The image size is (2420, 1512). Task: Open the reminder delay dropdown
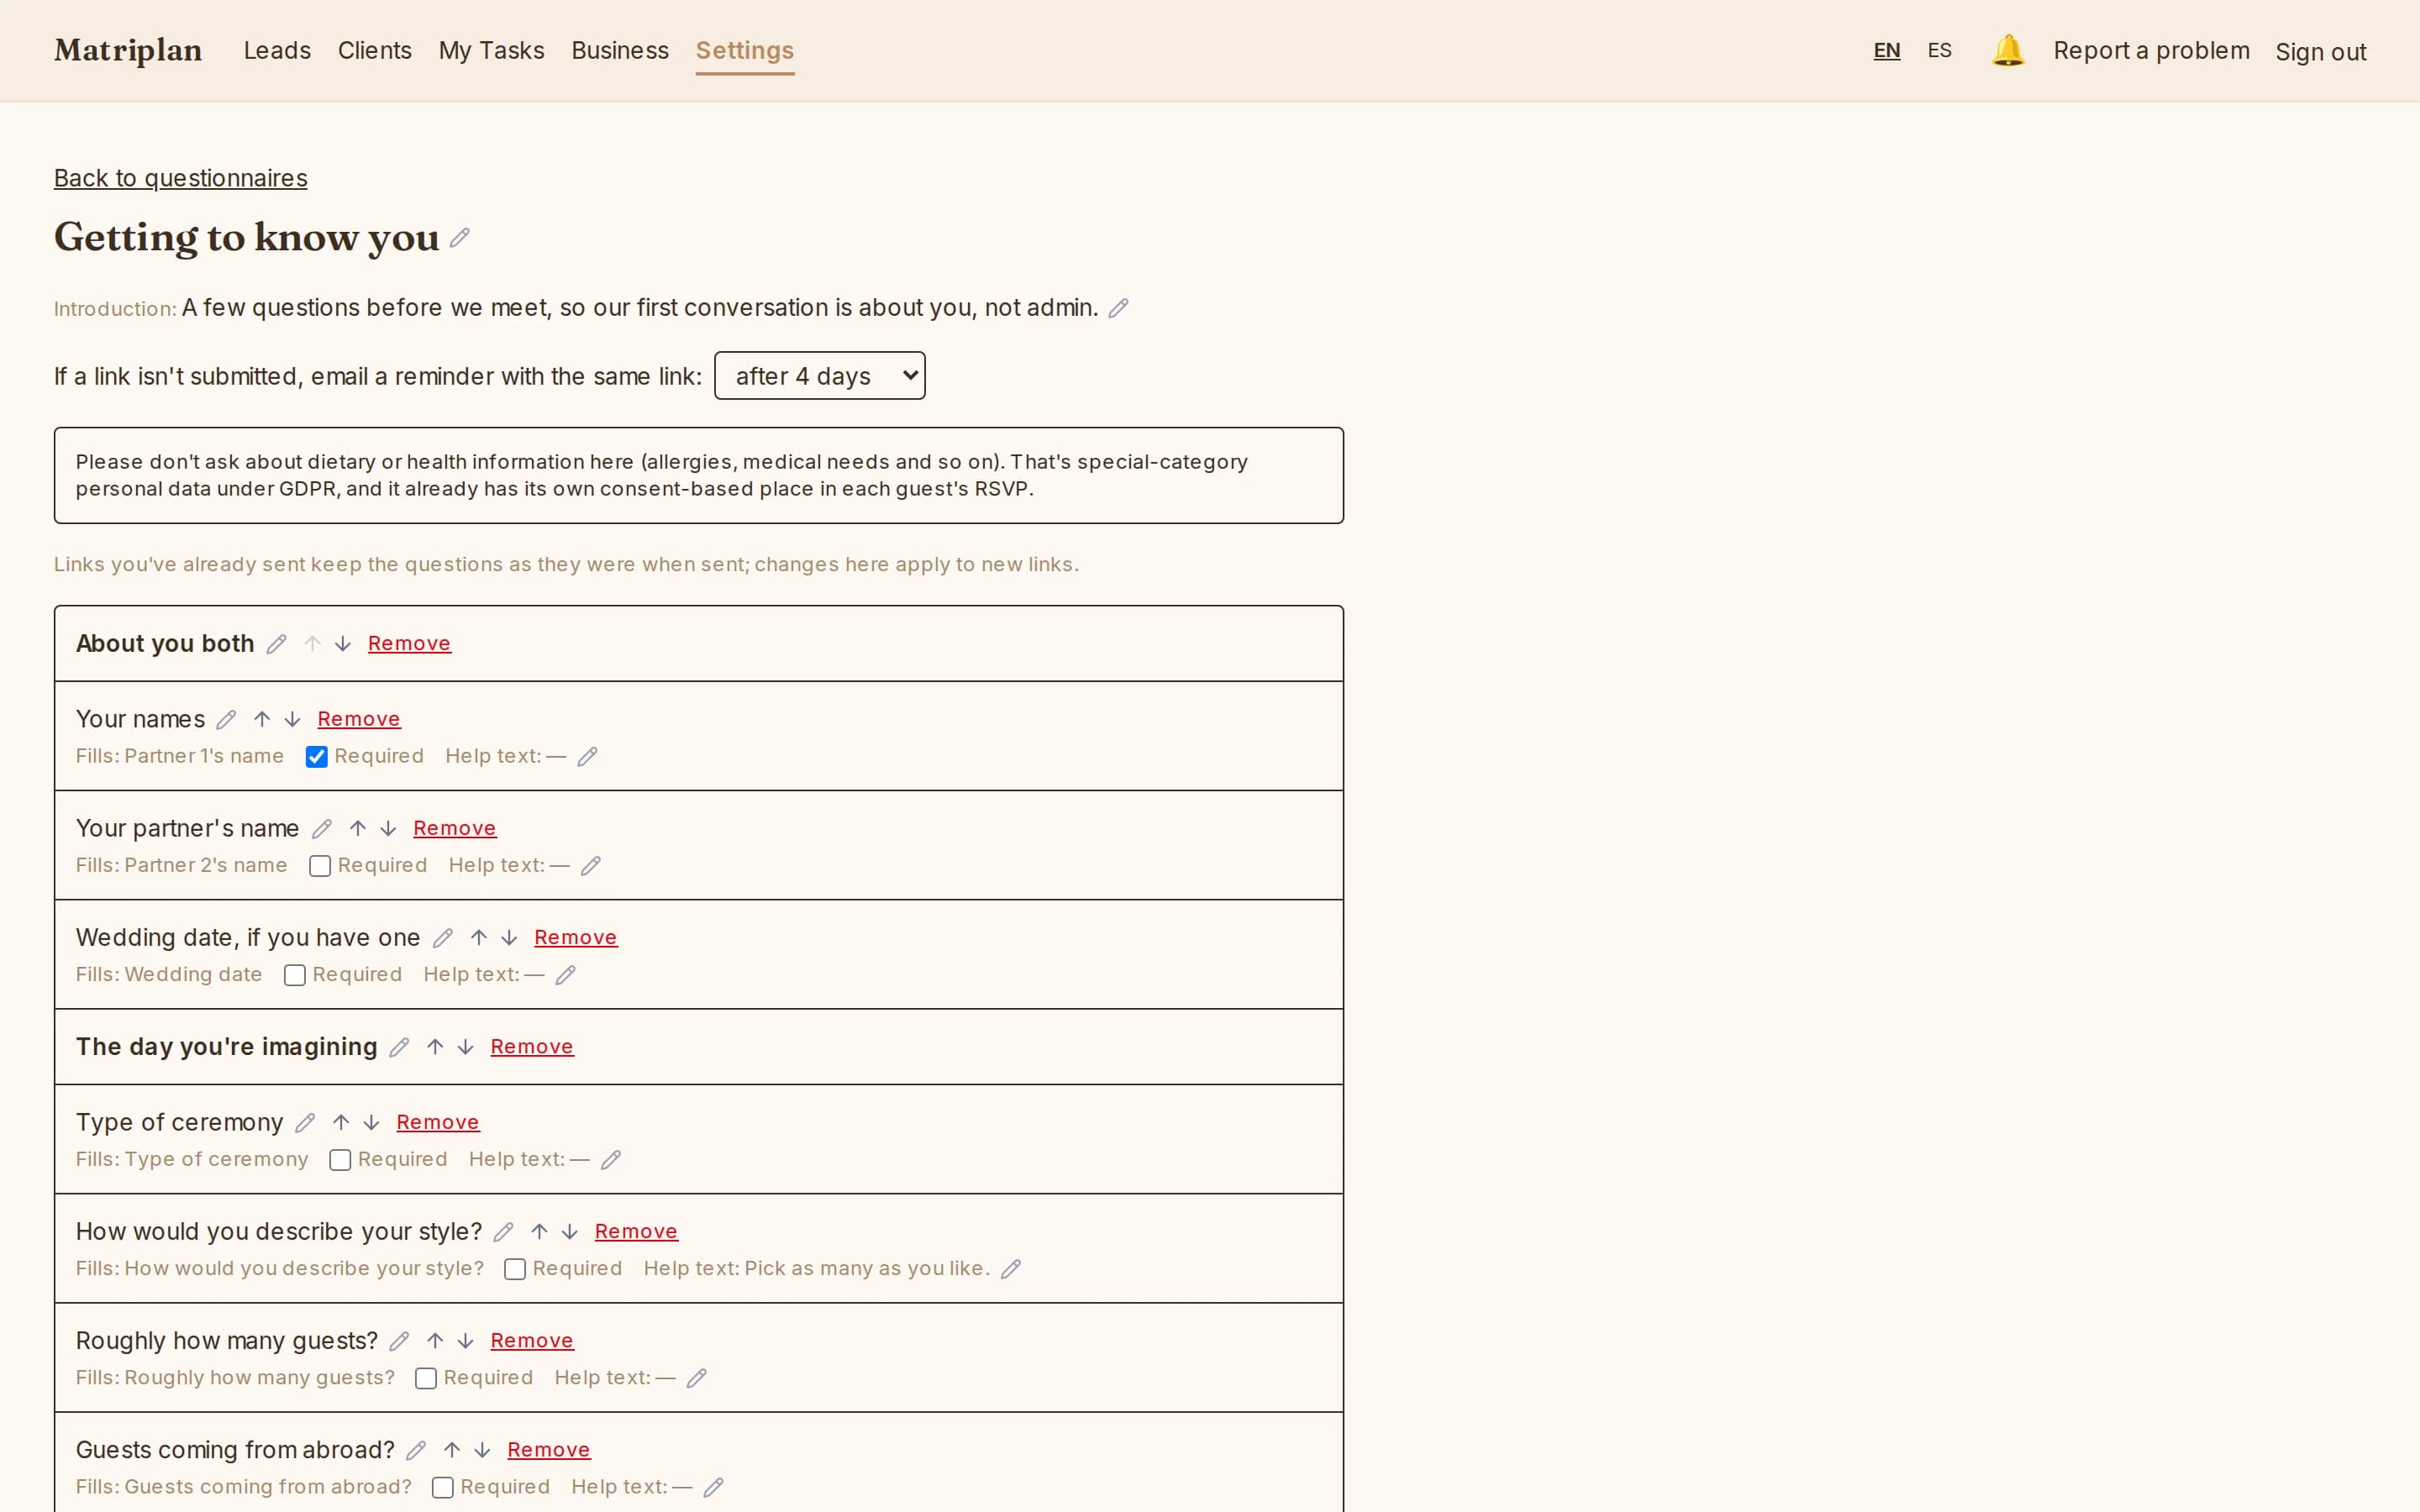(x=820, y=376)
